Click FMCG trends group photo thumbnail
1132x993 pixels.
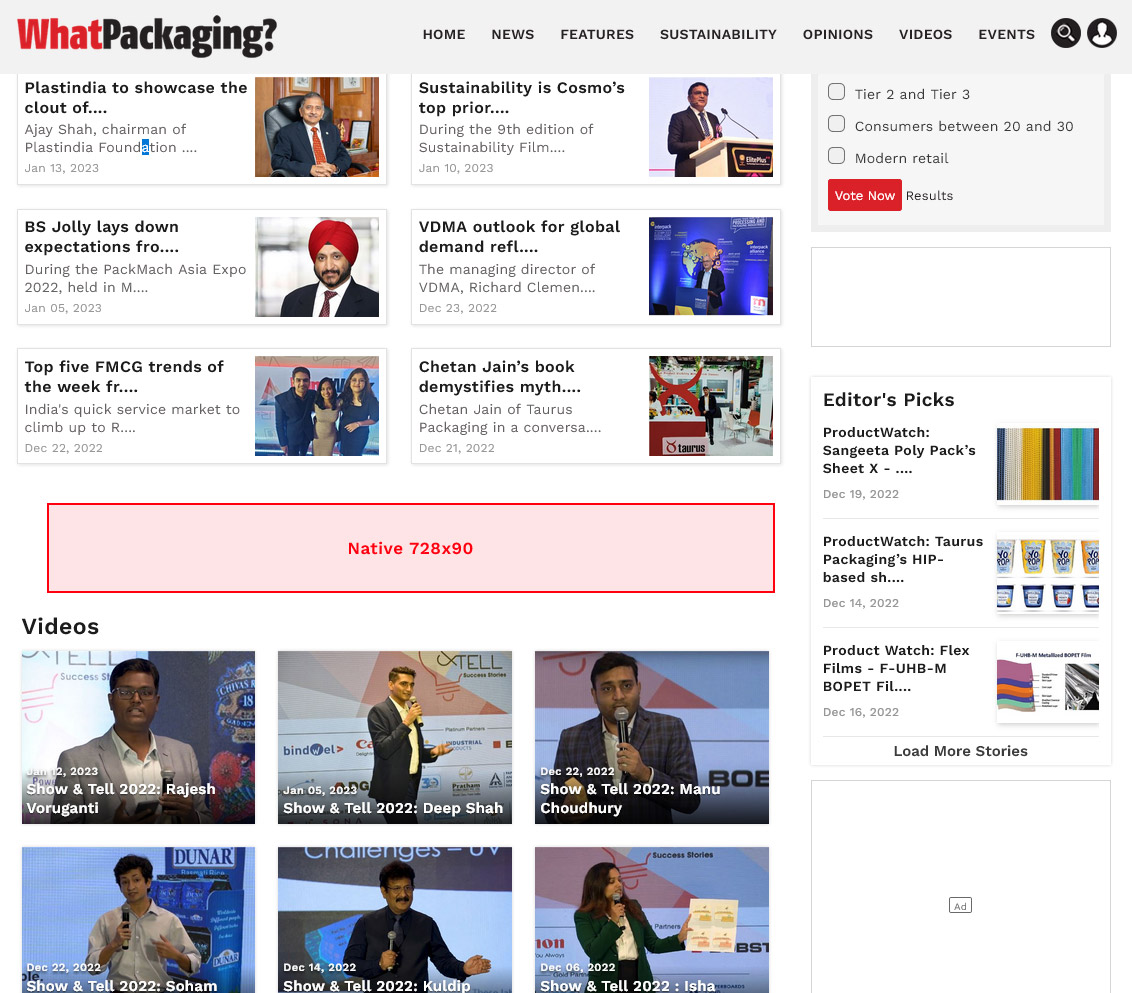(317, 406)
